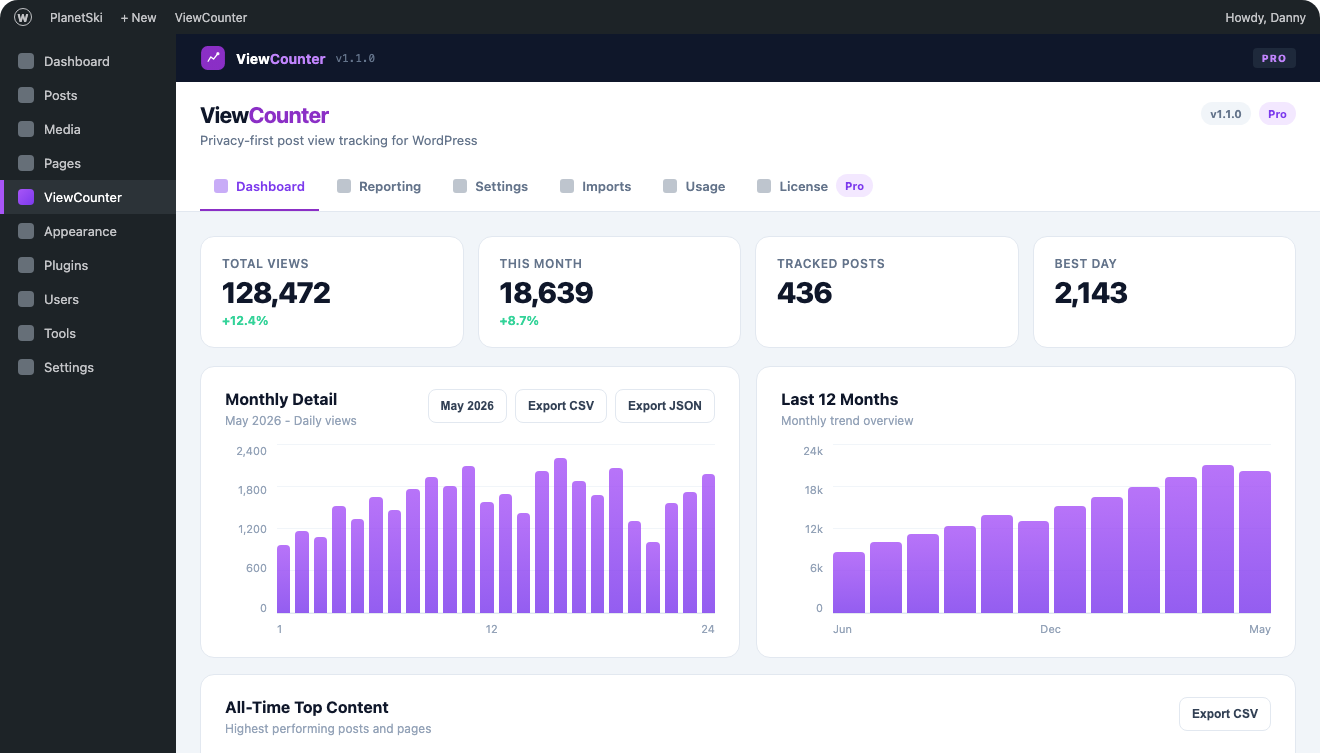Viewport: 1320px width, 753px height.
Task: Click the This Month value 18,639
Action: pos(546,292)
